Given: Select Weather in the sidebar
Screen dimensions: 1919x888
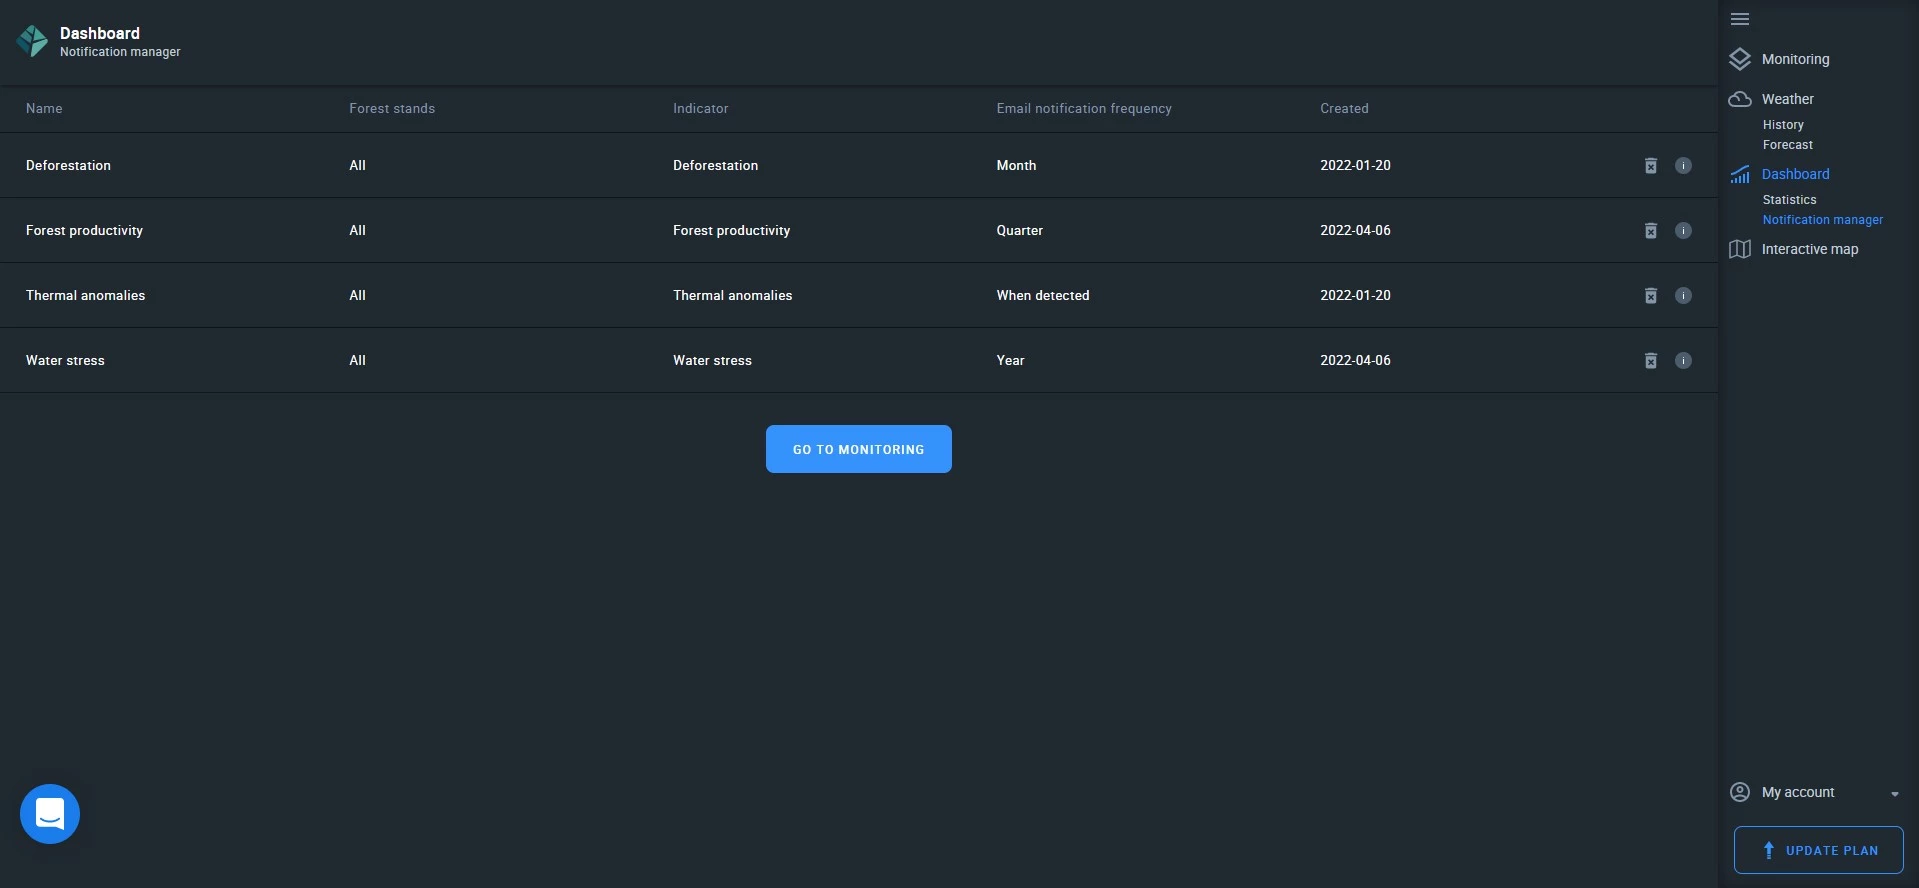Looking at the screenshot, I should (x=1787, y=99).
